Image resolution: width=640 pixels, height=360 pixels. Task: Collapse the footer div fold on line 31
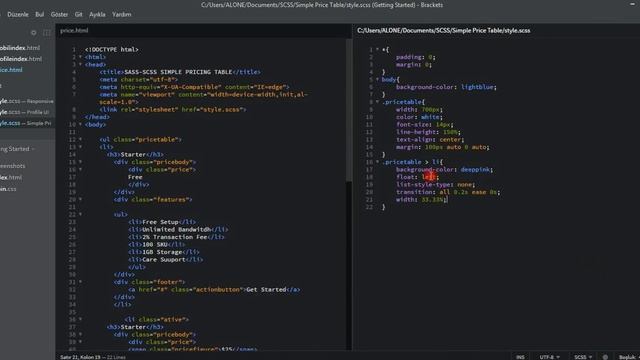point(80,282)
